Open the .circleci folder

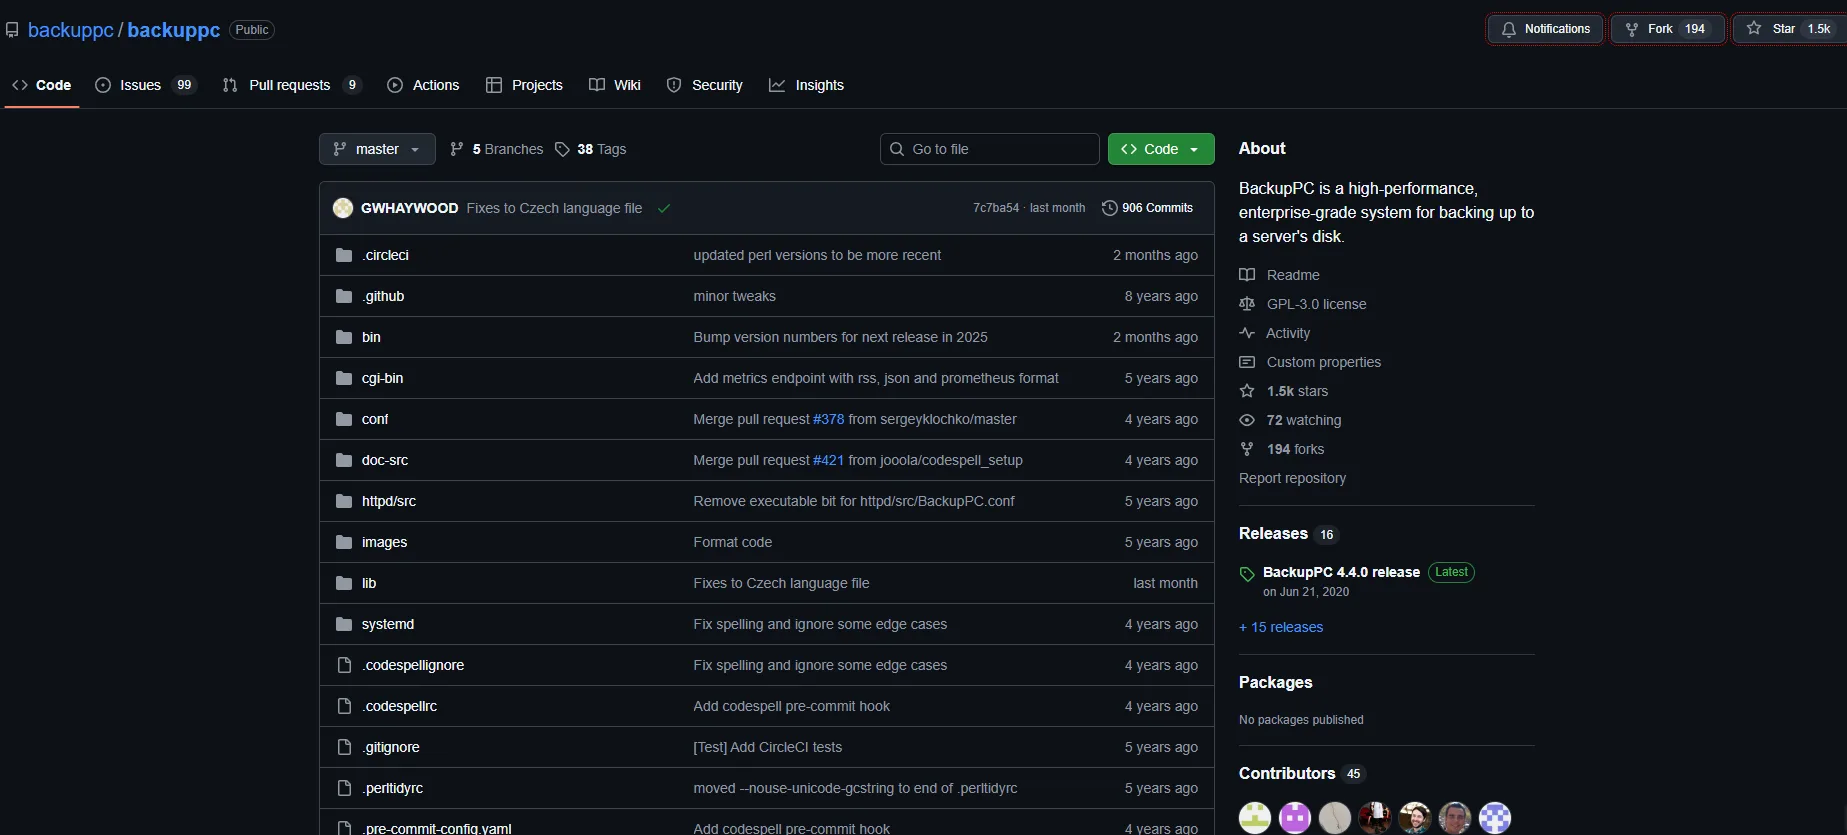(385, 255)
